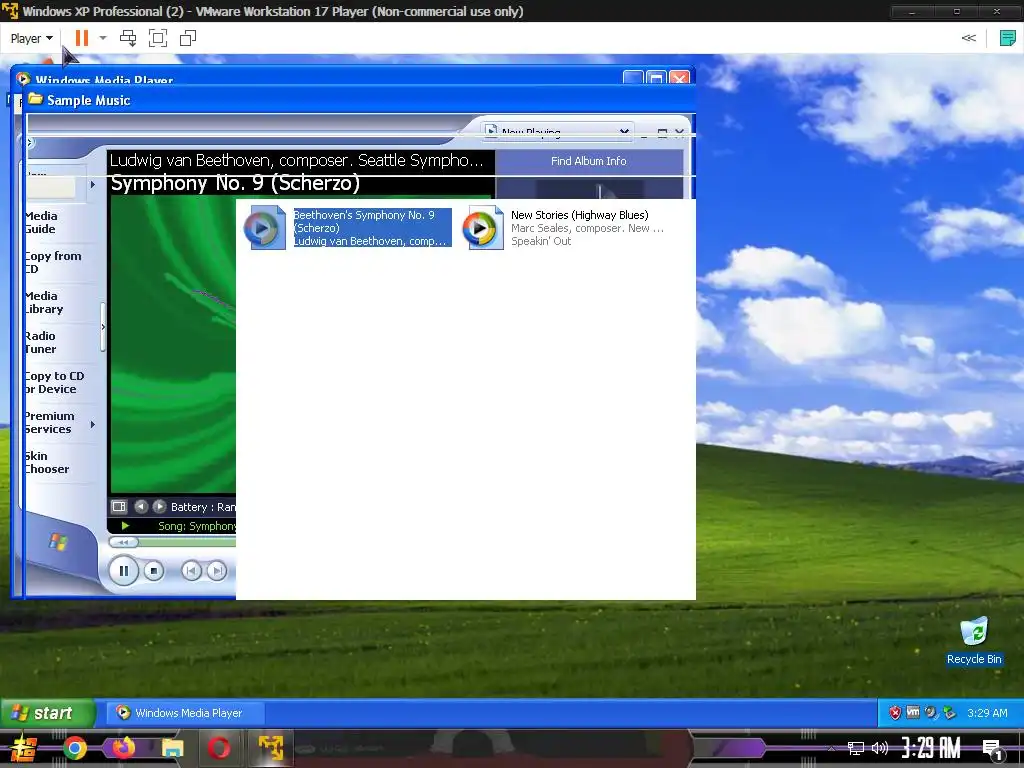Expand arrow beside the top sidebar tab
The image size is (1024, 768).
point(93,185)
